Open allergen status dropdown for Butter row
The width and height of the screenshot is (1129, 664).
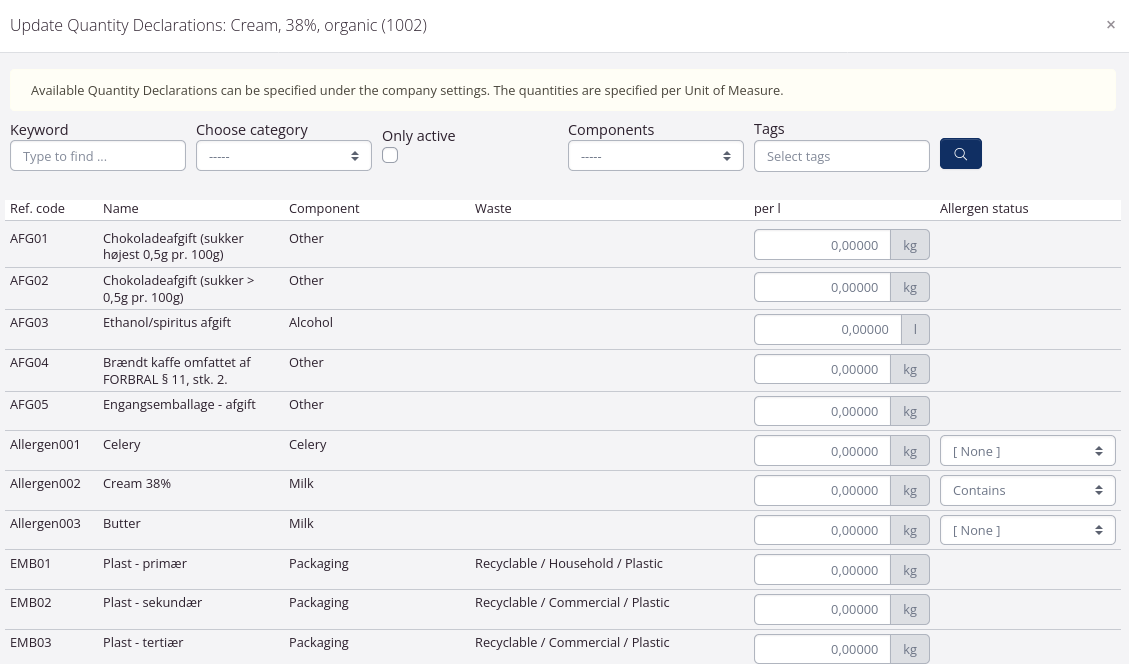click(1027, 530)
